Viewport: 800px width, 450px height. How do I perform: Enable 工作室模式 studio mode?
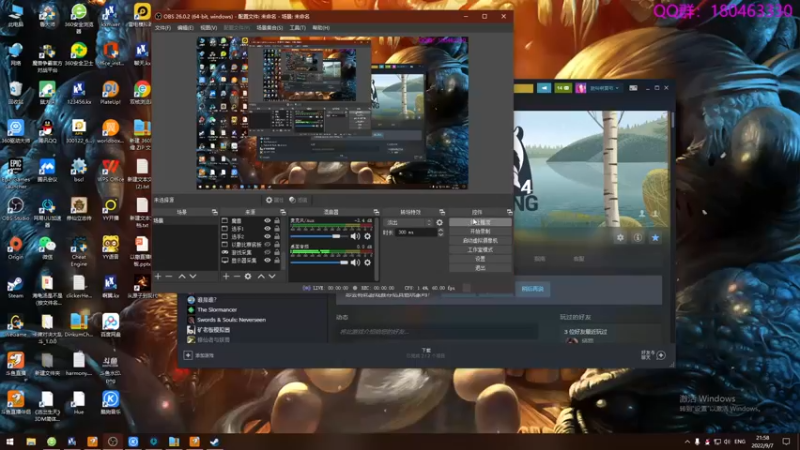pos(480,249)
